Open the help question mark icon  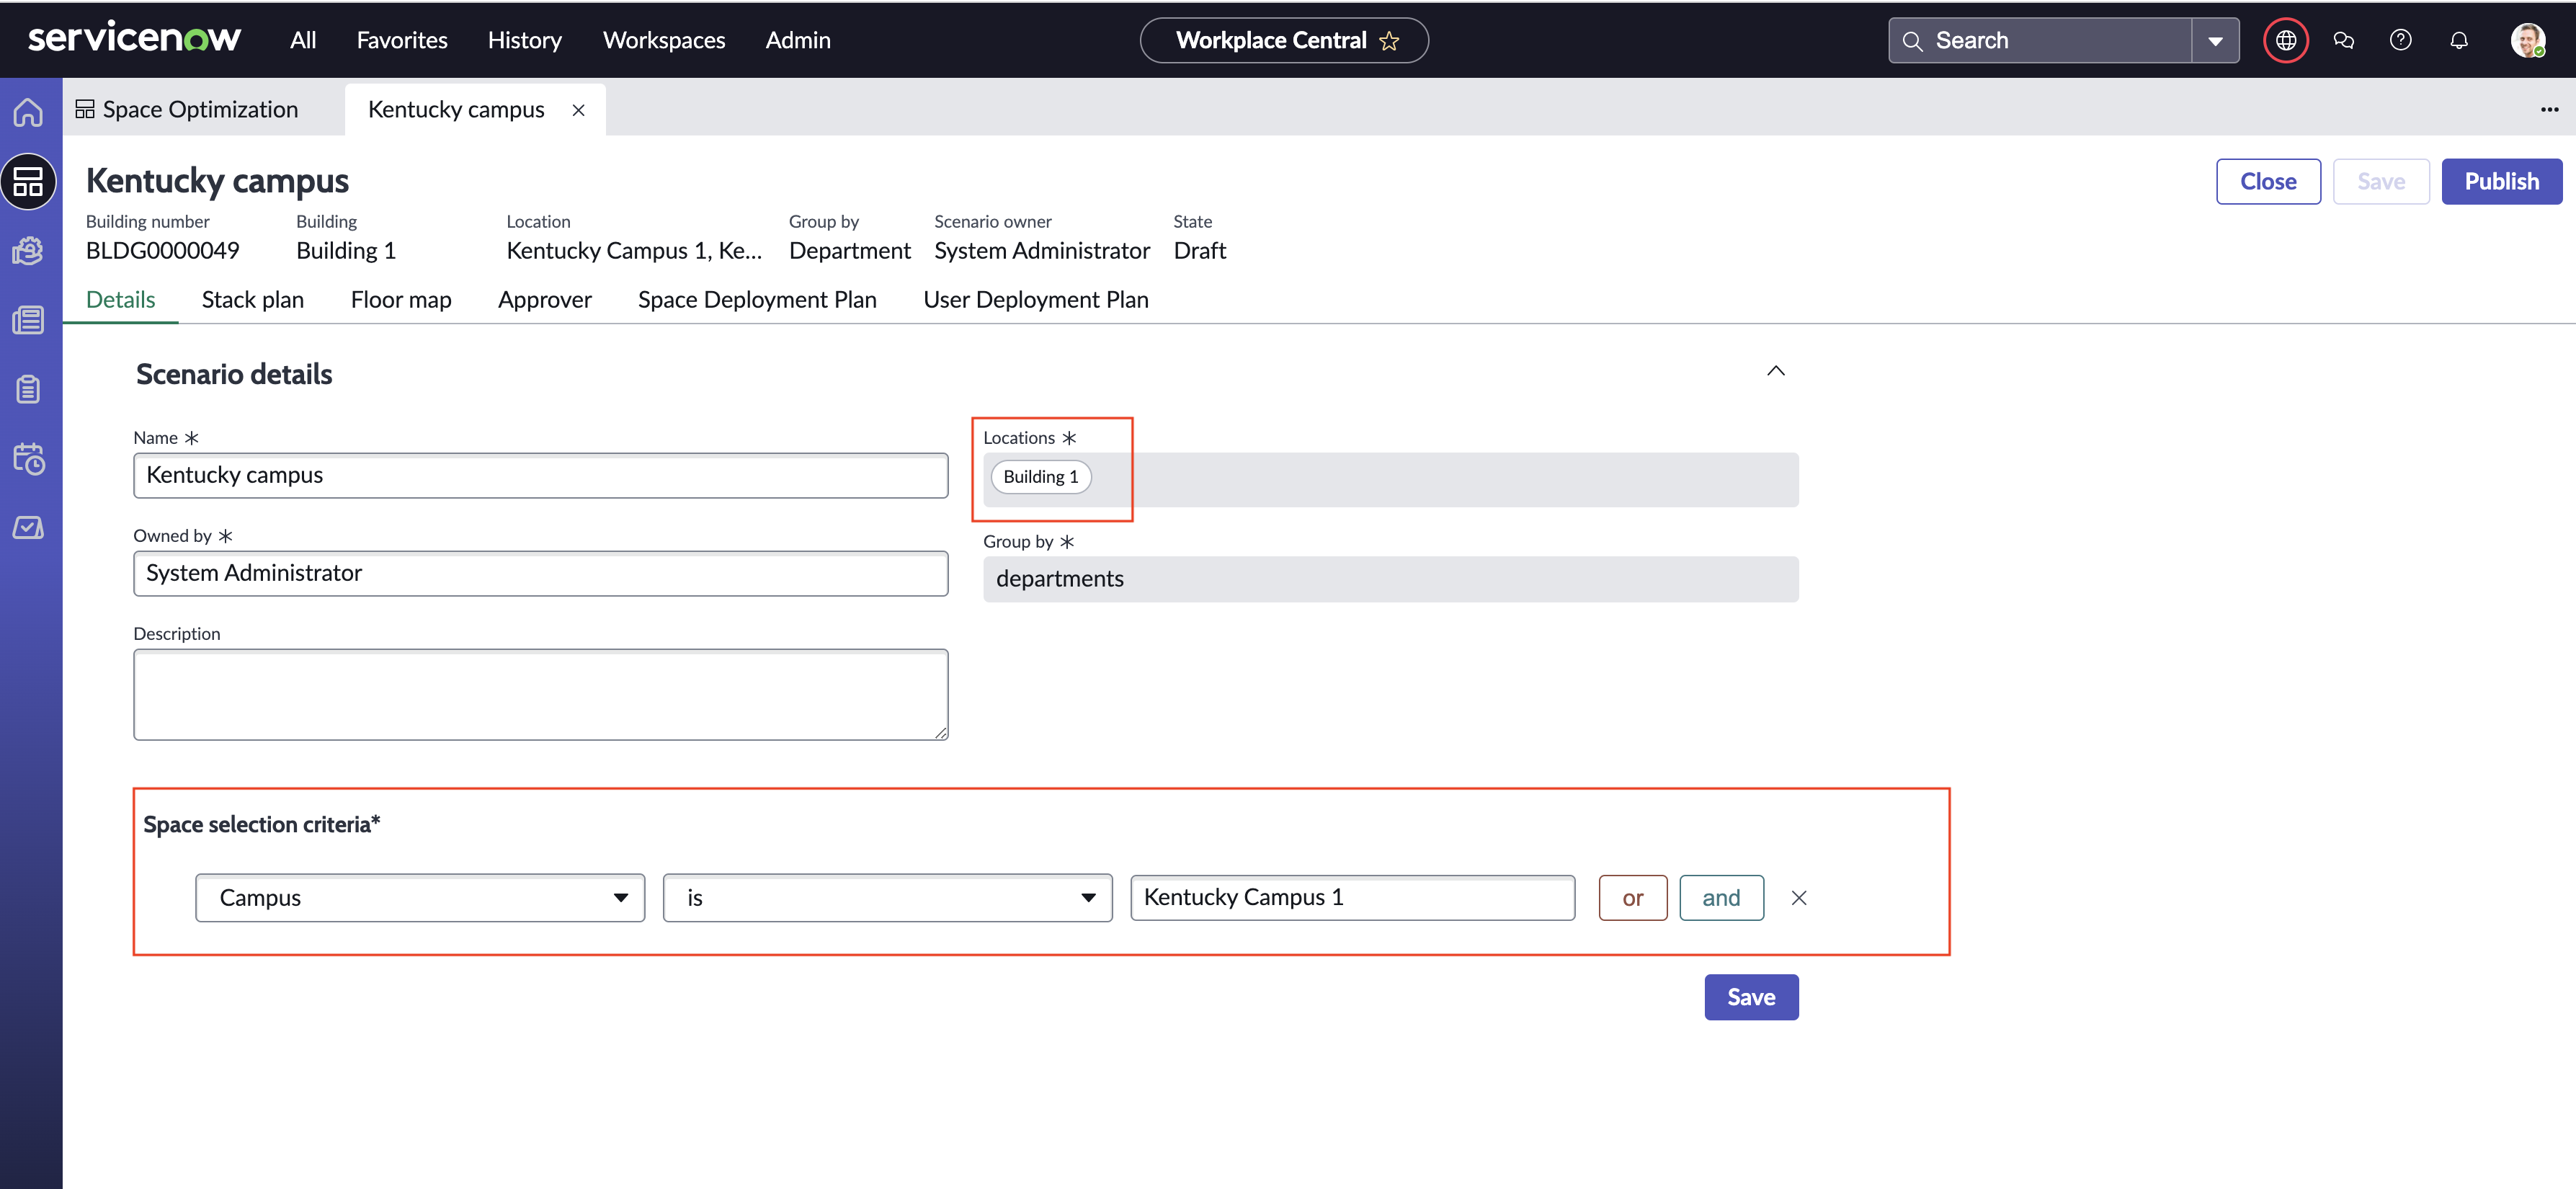(2401, 41)
